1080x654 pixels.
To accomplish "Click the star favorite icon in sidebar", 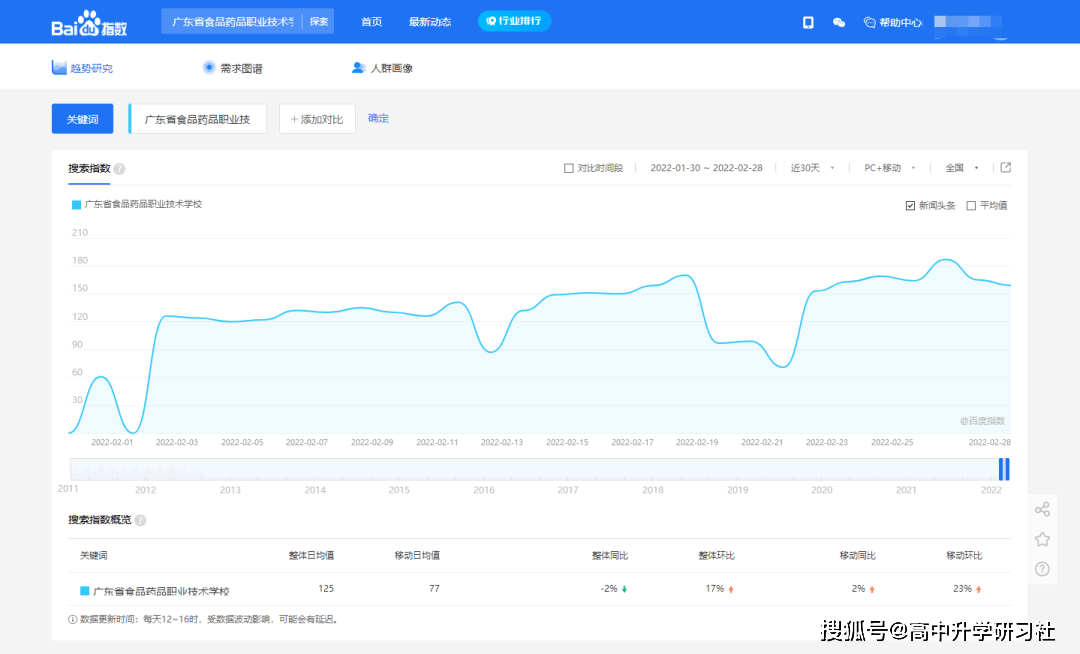I will 1042,539.
